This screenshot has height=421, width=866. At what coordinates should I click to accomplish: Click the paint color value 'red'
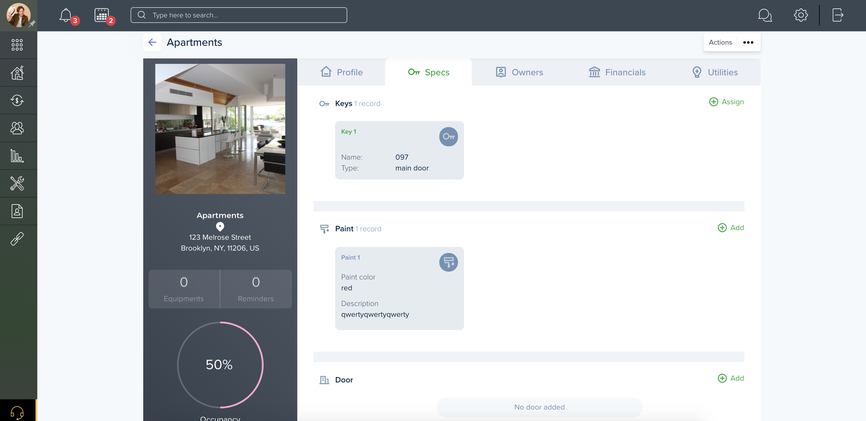pyautogui.click(x=346, y=288)
